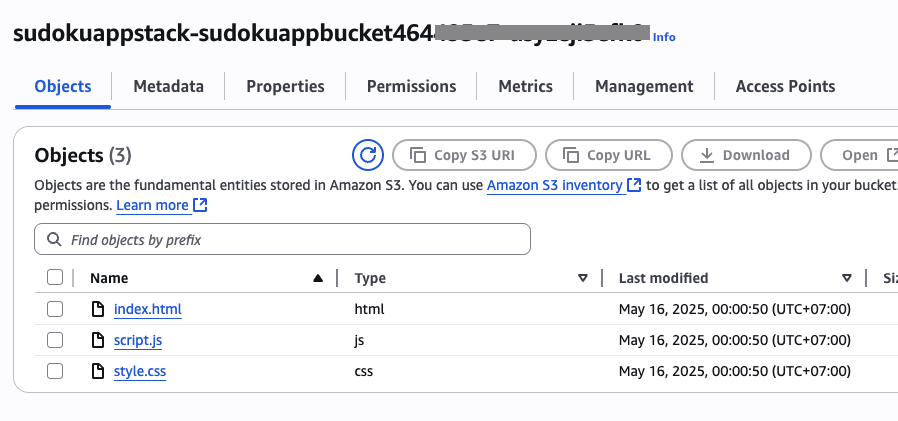Focus the Find objects by prefix field

[x=282, y=239]
